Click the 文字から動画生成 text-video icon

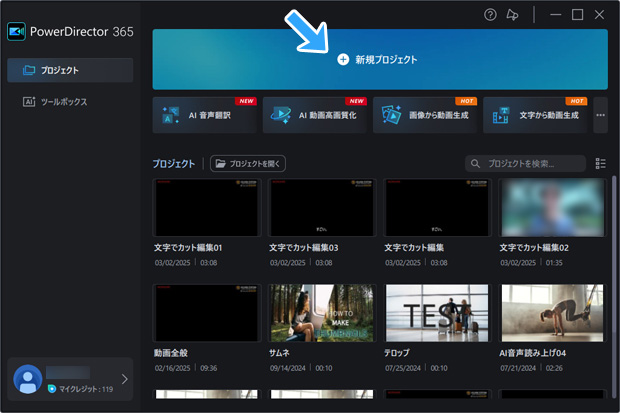(x=501, y=115)
